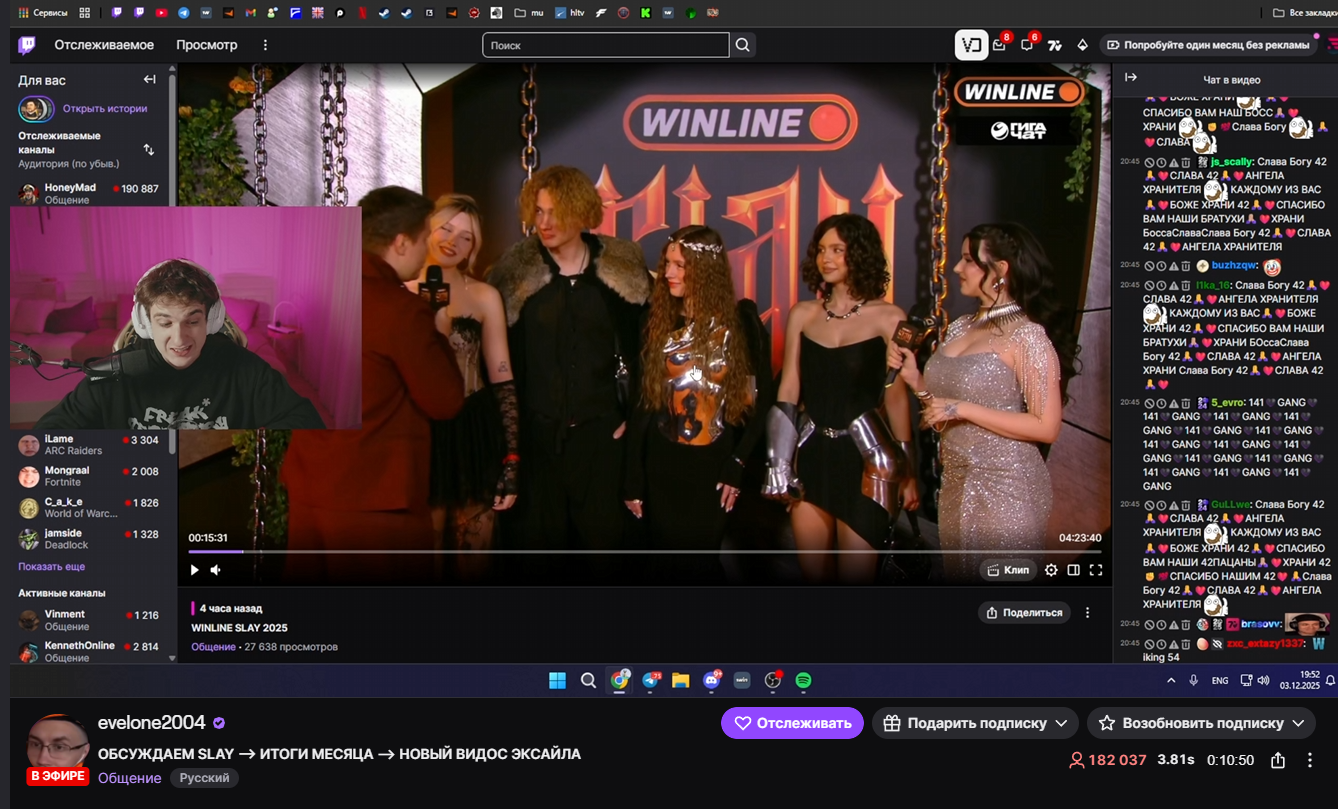This screenshot has width=1338, height=809.
Task: Open File Explorer from the taskbar
Action: pos(681,681)
